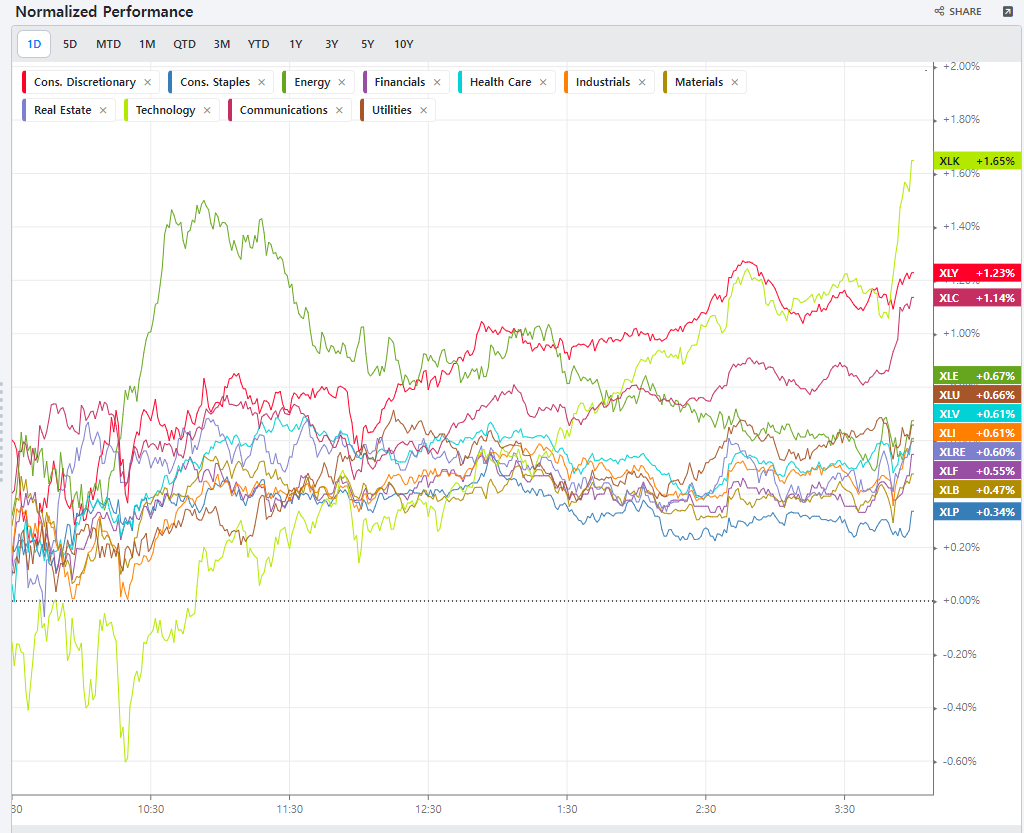
Task: Remove Cons. Discretionary series with its X
Action: 148,83
